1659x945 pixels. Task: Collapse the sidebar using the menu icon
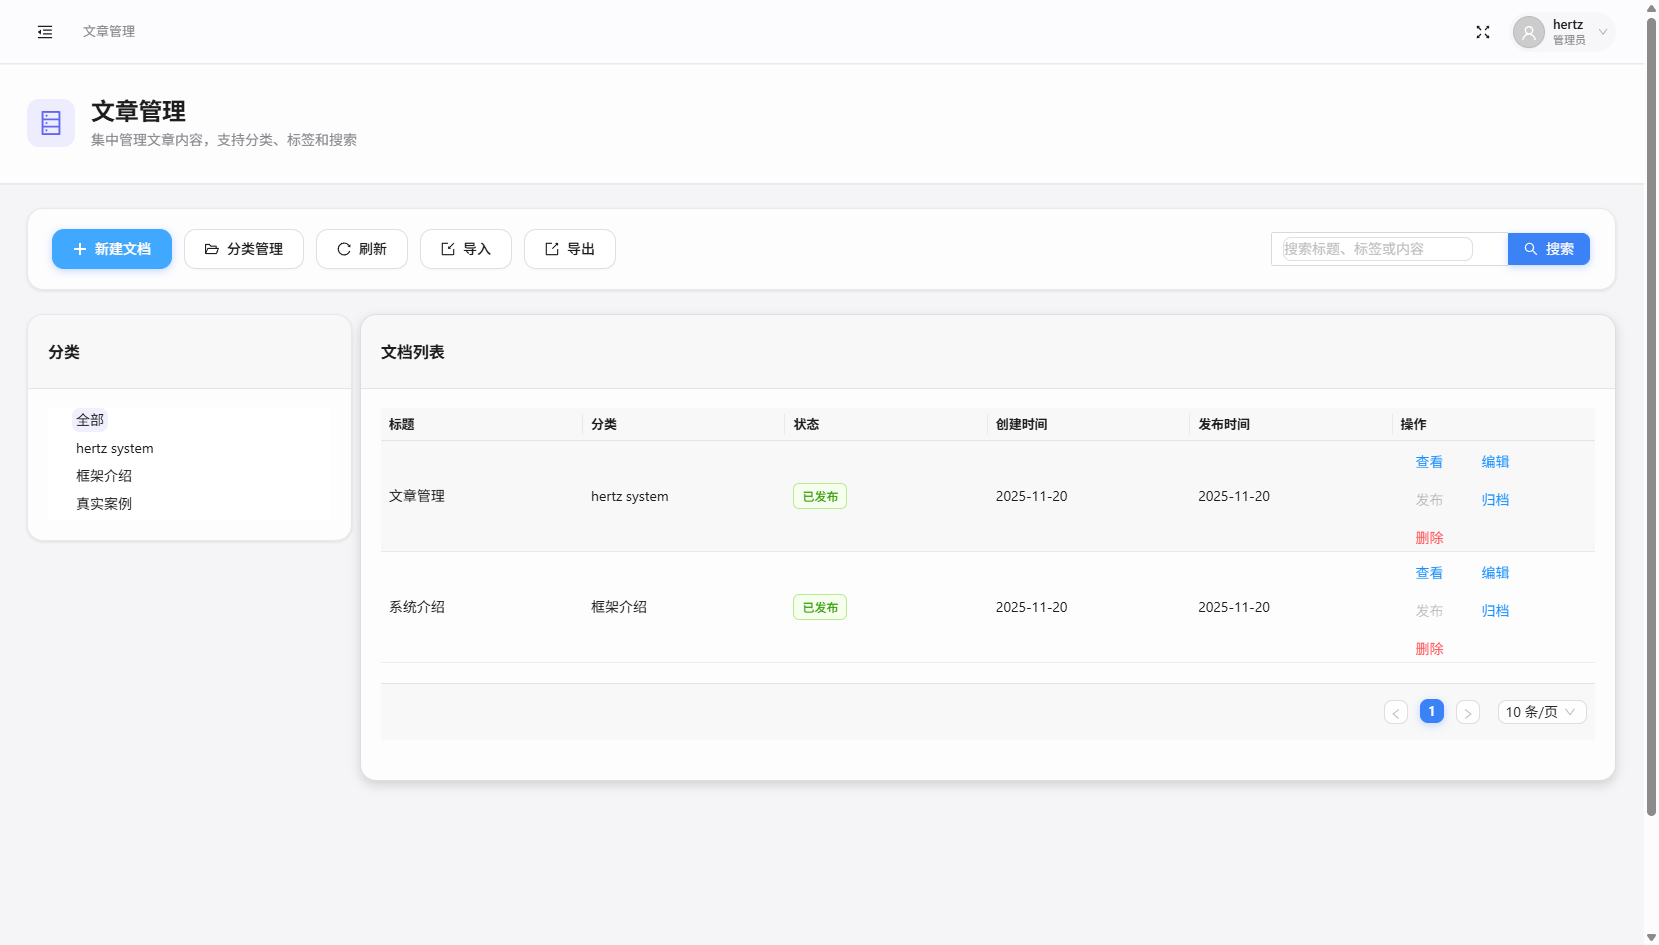(45, 31)
